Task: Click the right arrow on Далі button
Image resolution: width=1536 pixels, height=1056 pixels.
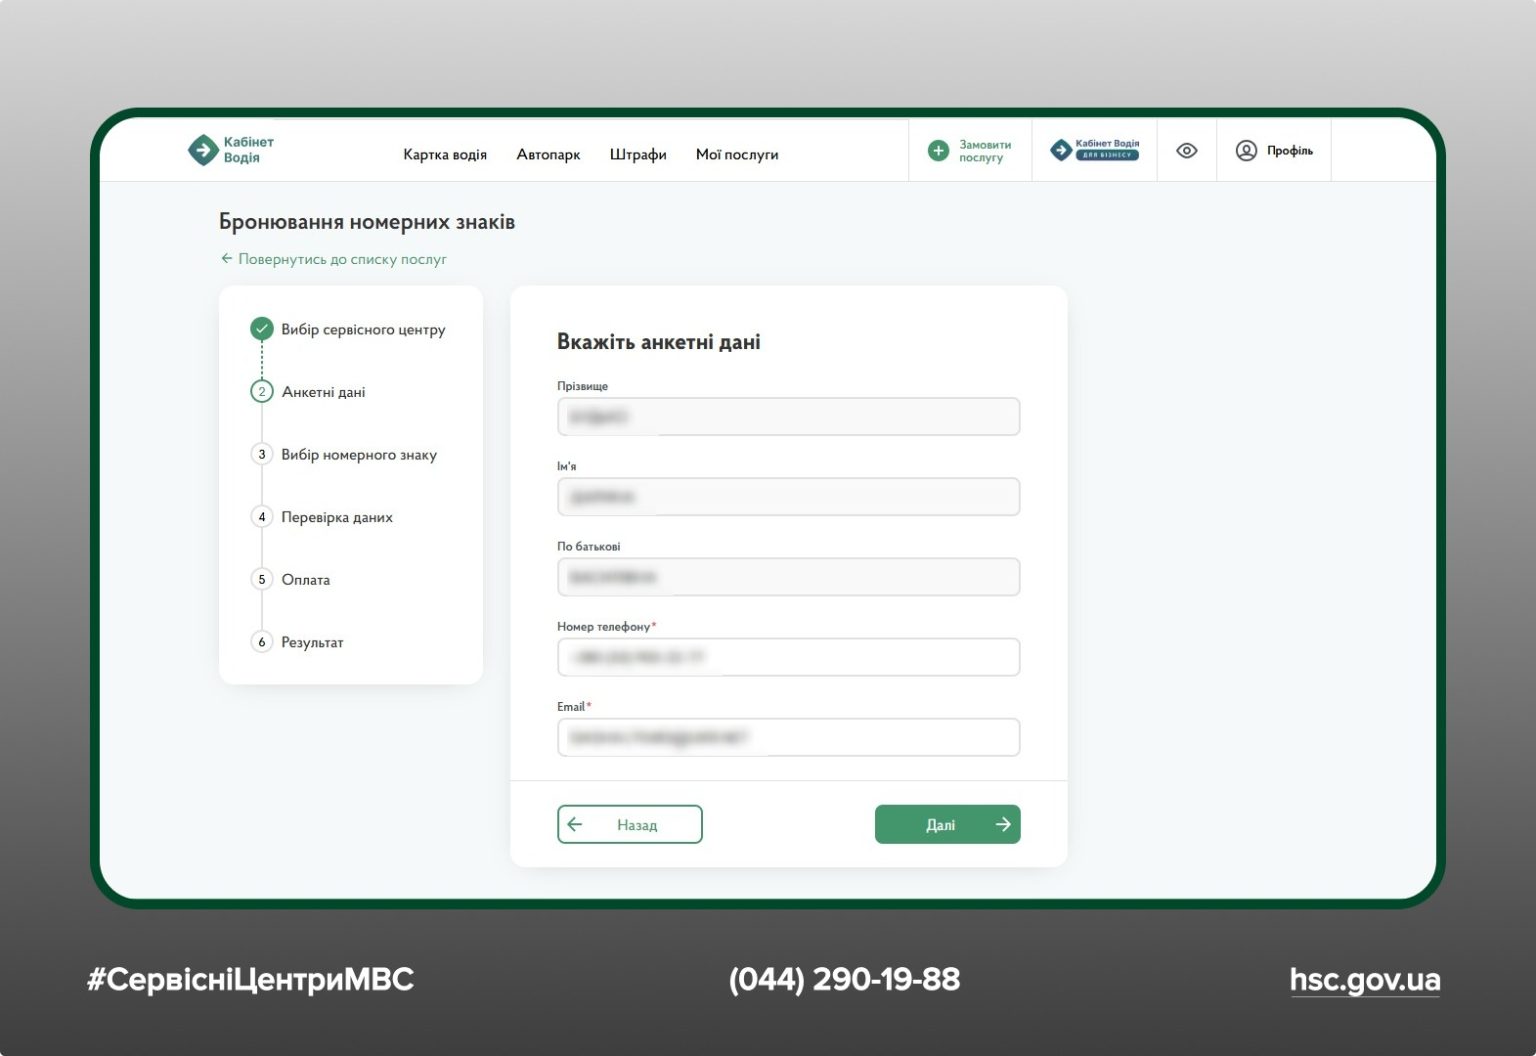Action: pyautogui.click(x=1003, y=825)
